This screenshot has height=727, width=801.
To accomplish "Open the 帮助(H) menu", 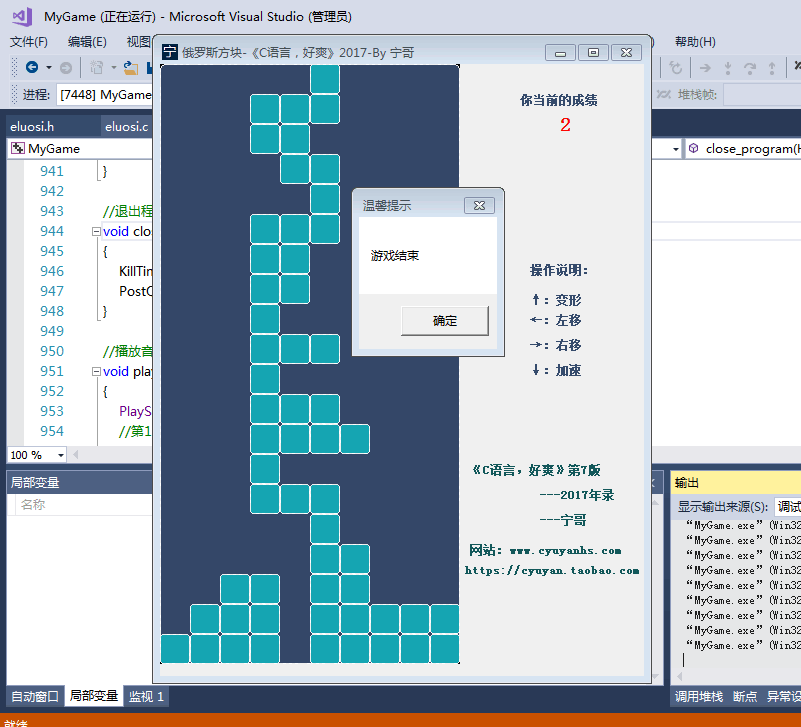I will (695, 42).
